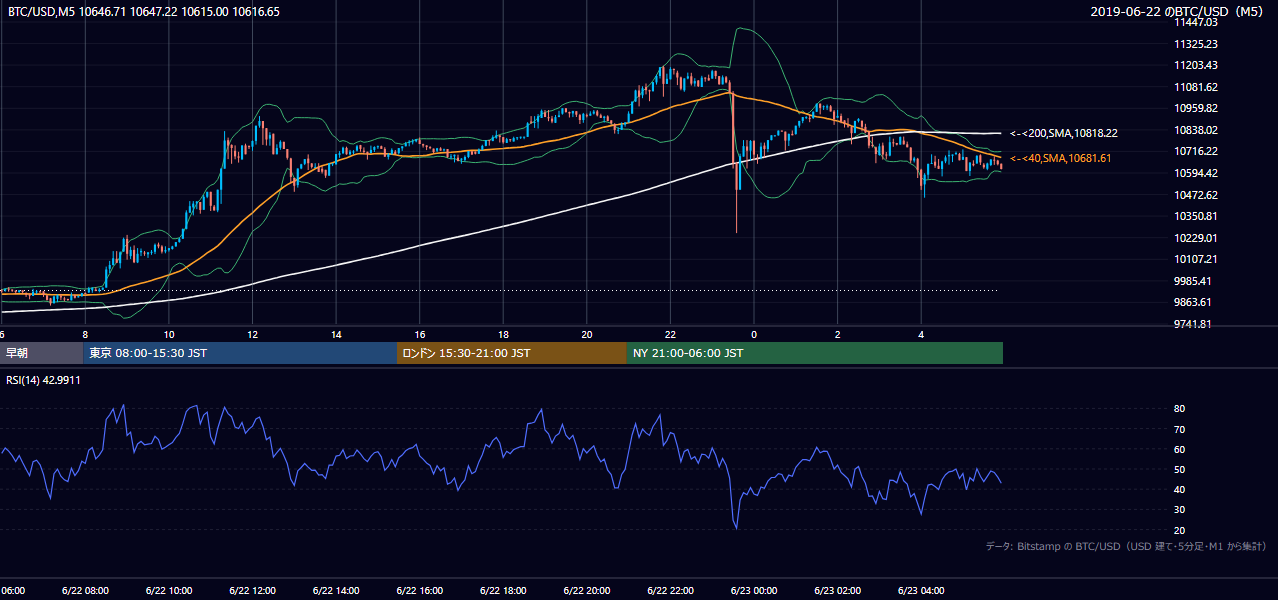Click the 6/23 00:00 date label
Image resolution: width=1278 pixels, height=600 pixels.
(753, 591)
